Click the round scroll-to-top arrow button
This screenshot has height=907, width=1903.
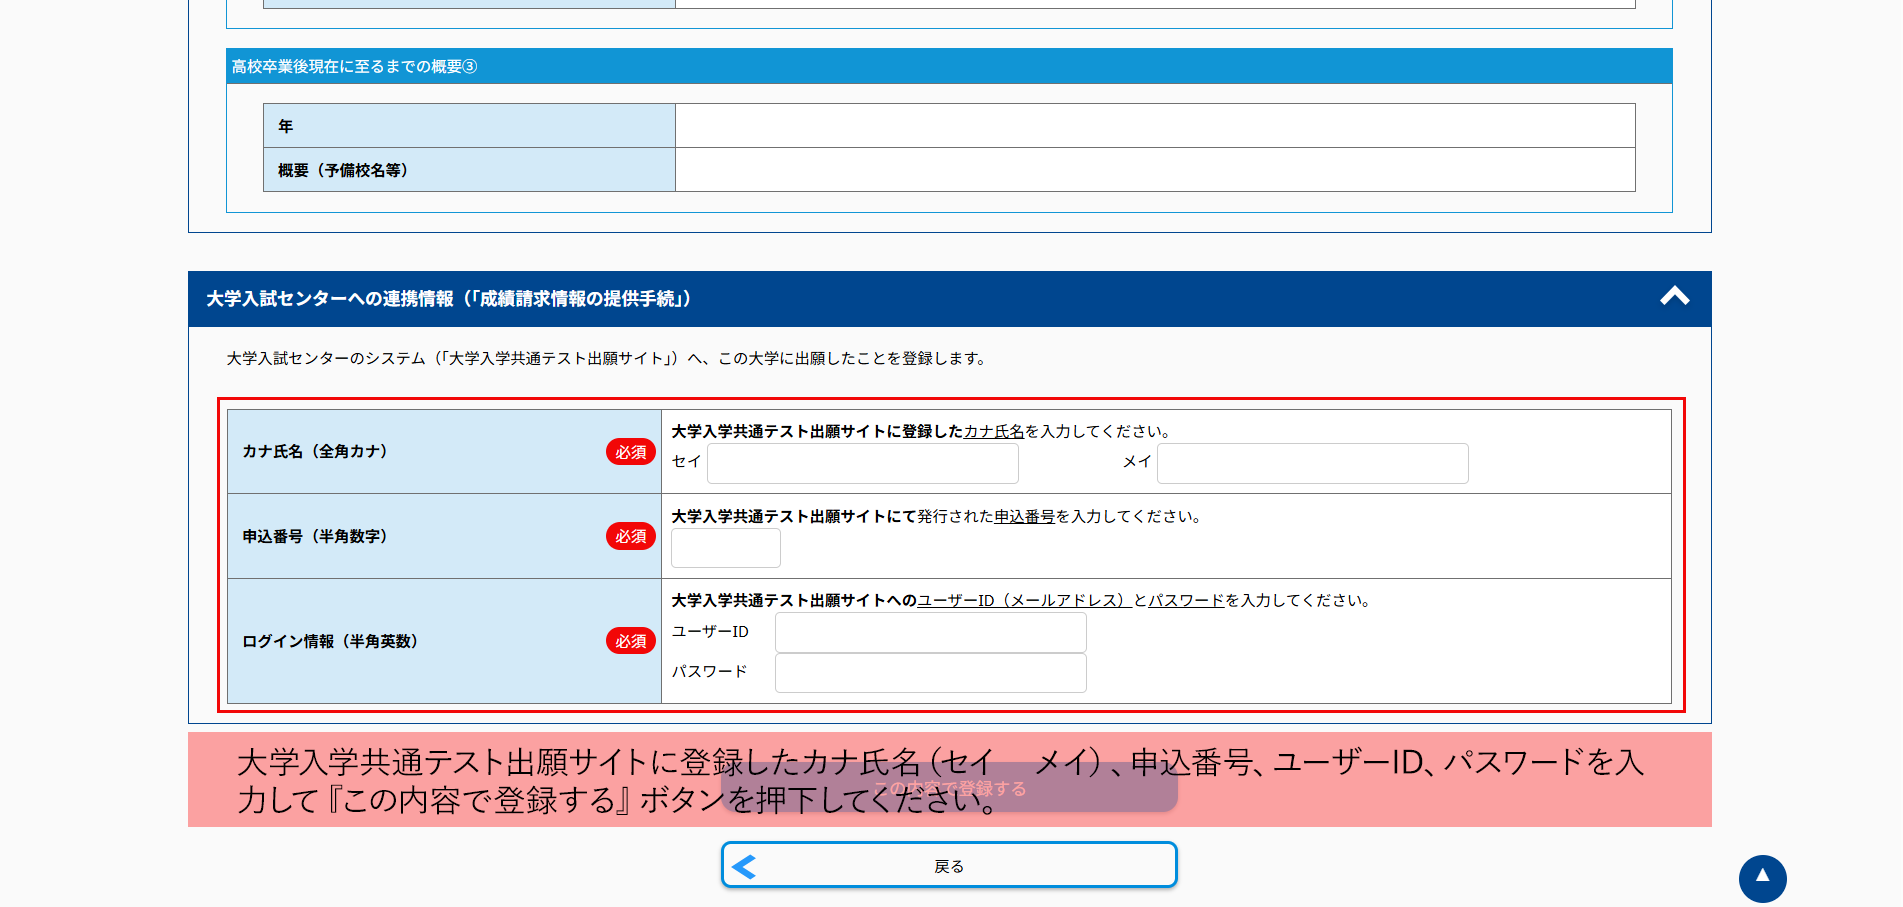(1762, 878)
